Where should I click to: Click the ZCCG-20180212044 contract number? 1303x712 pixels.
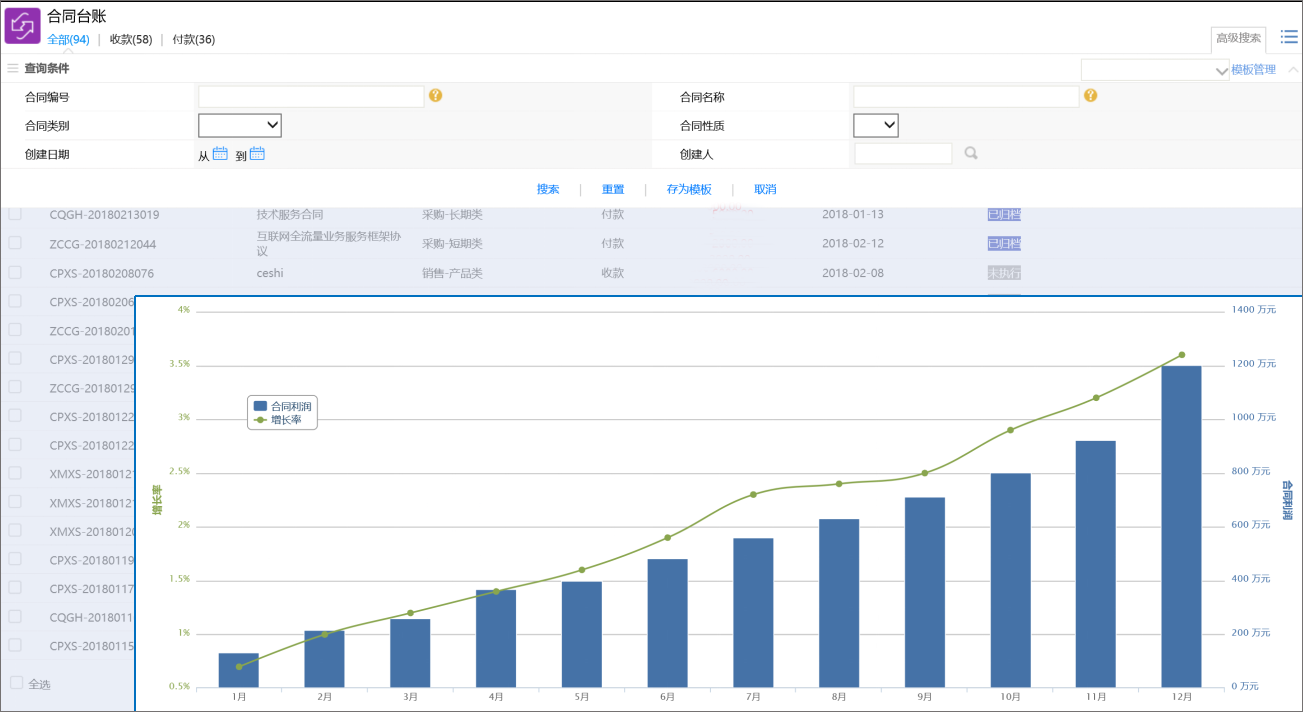tap(103, 244)
